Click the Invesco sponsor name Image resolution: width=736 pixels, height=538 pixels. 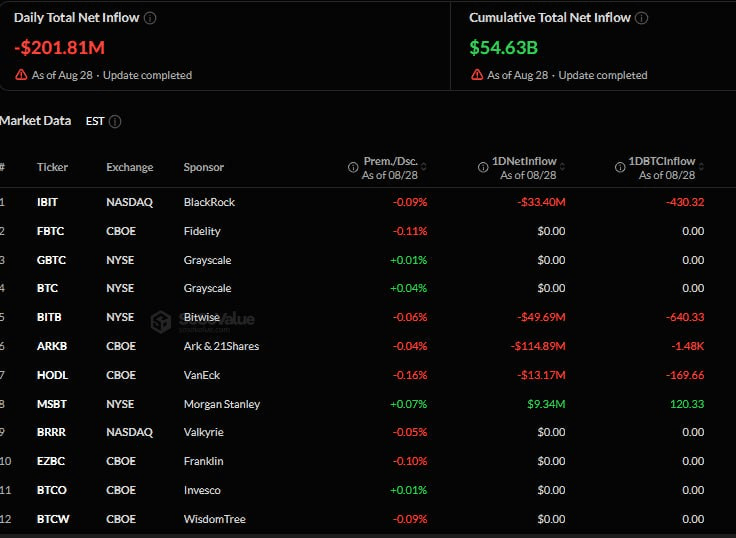click(x=202, y=490)
